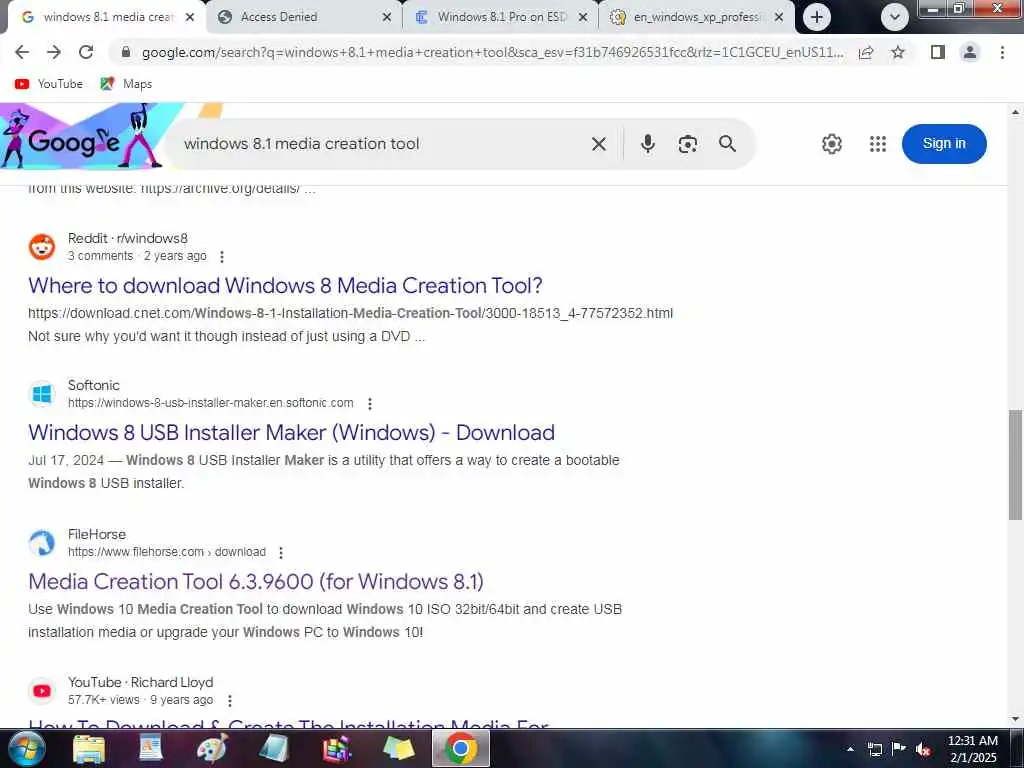Screen dimensions: 1024x768
Task: Open the muted volume tray icon
Action: point(923,749)
